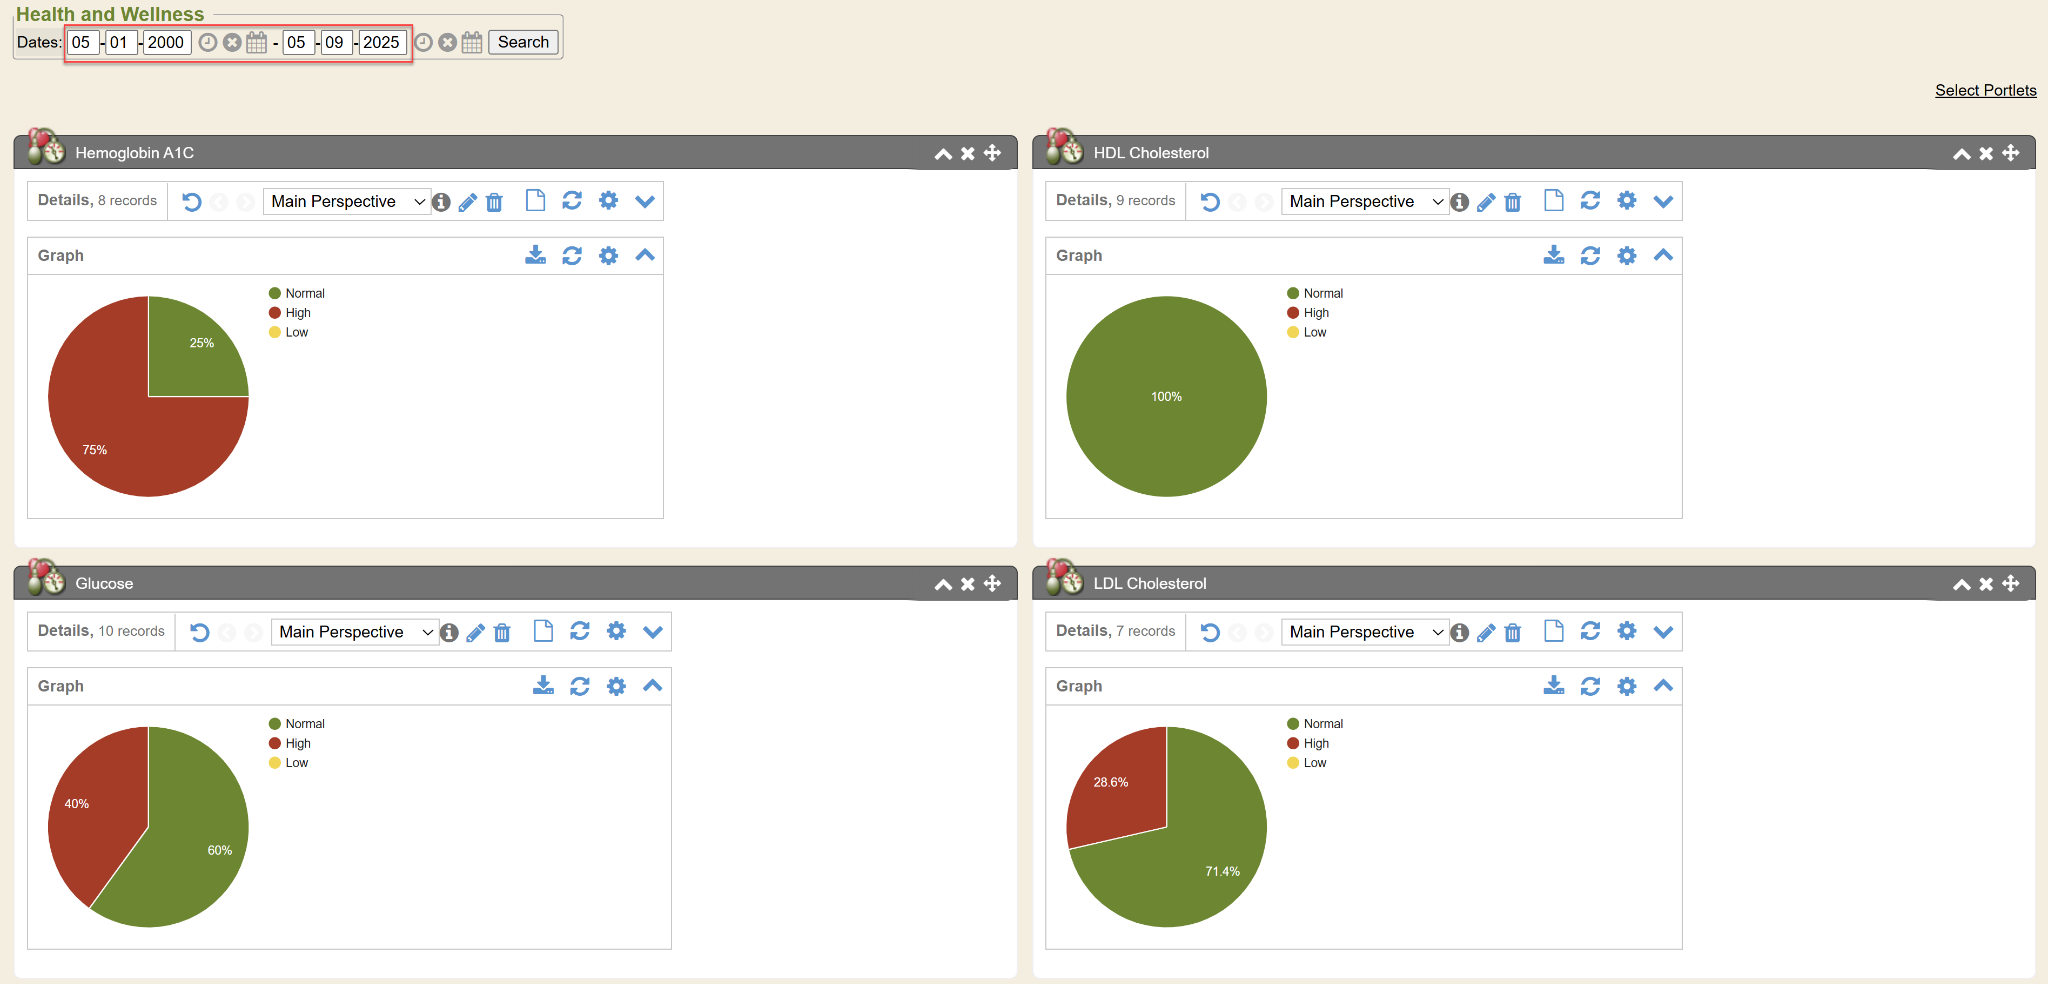
Task: Collapse the LDL Cholesterol portlet
Action: click(x=1961, y=584)
